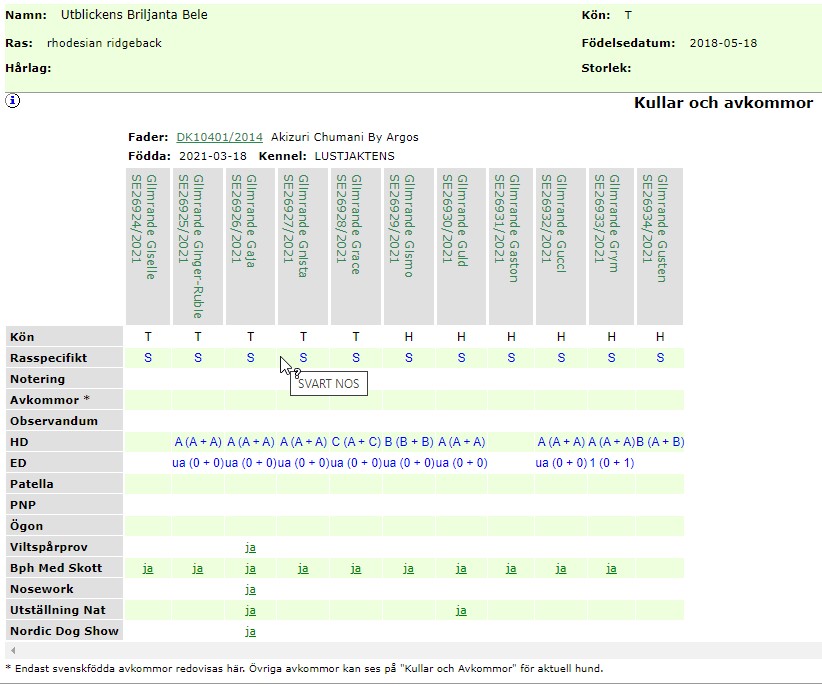Screen dimensions: 822x686
Task: Open ED result ua (0 + 0) for Ginger-Ruble
Action: 198,463
